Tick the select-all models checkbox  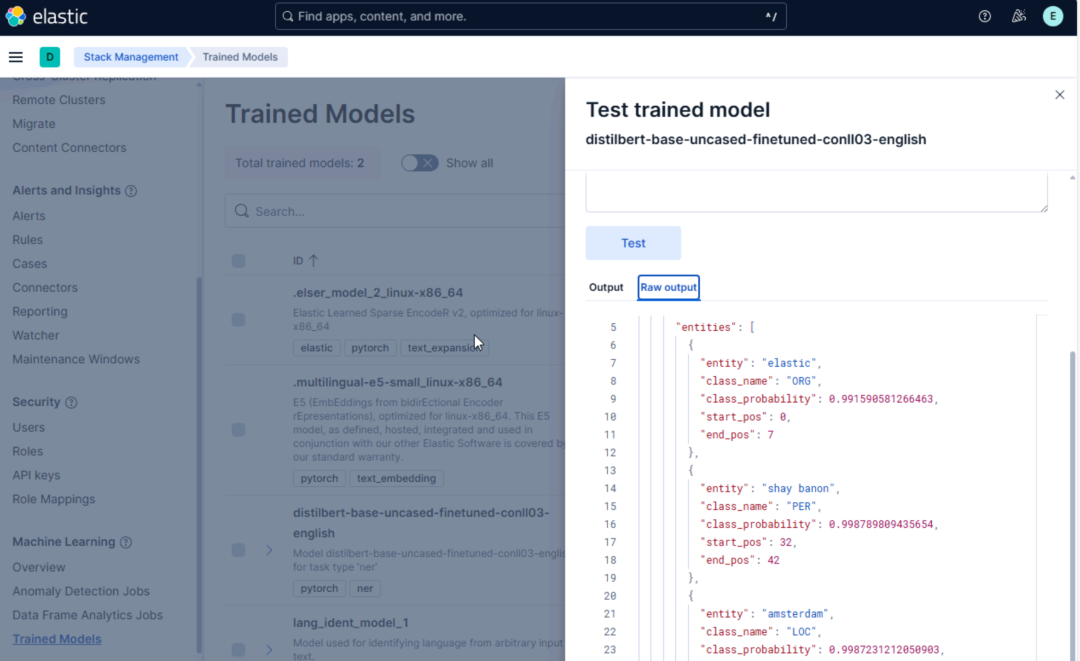point(238,261)
